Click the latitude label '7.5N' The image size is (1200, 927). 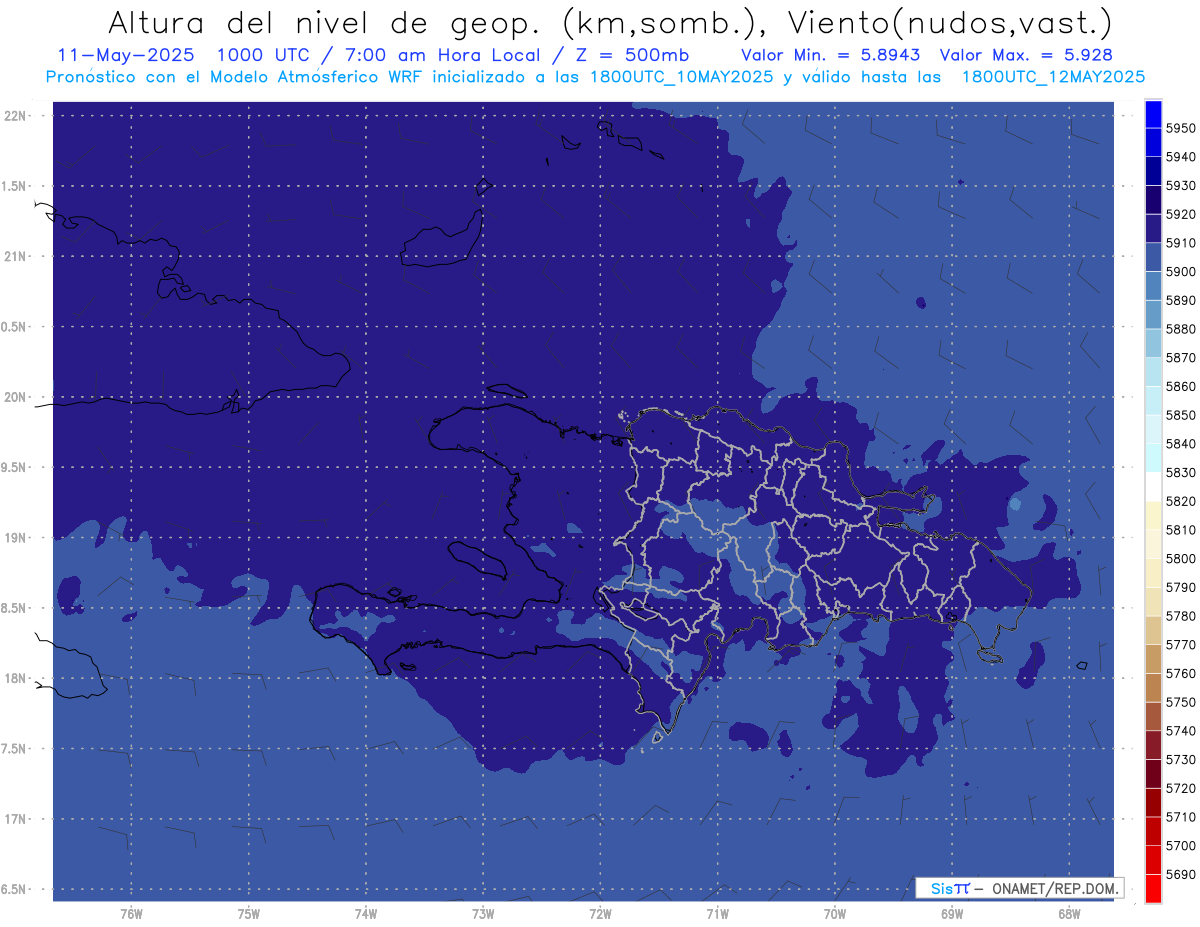(15, 749)
